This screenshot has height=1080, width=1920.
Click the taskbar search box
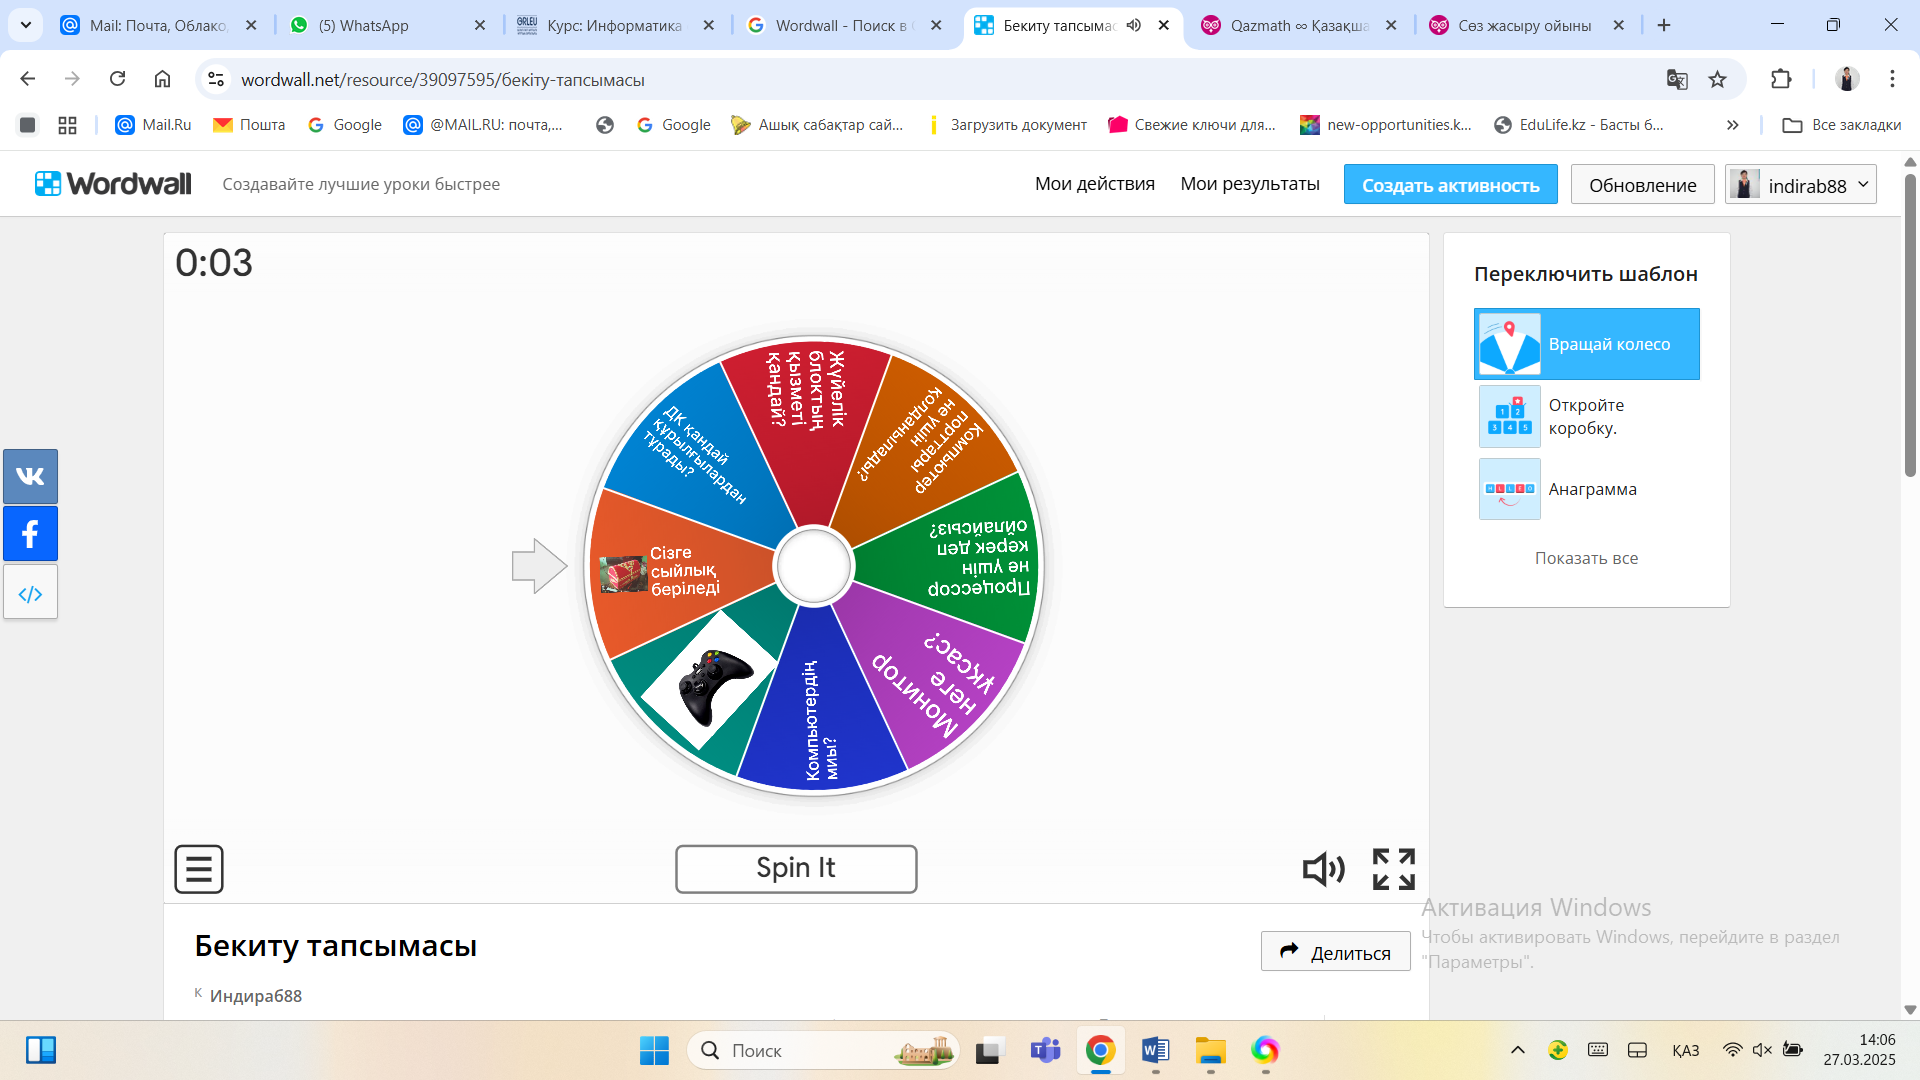(x=823, y=1051)
